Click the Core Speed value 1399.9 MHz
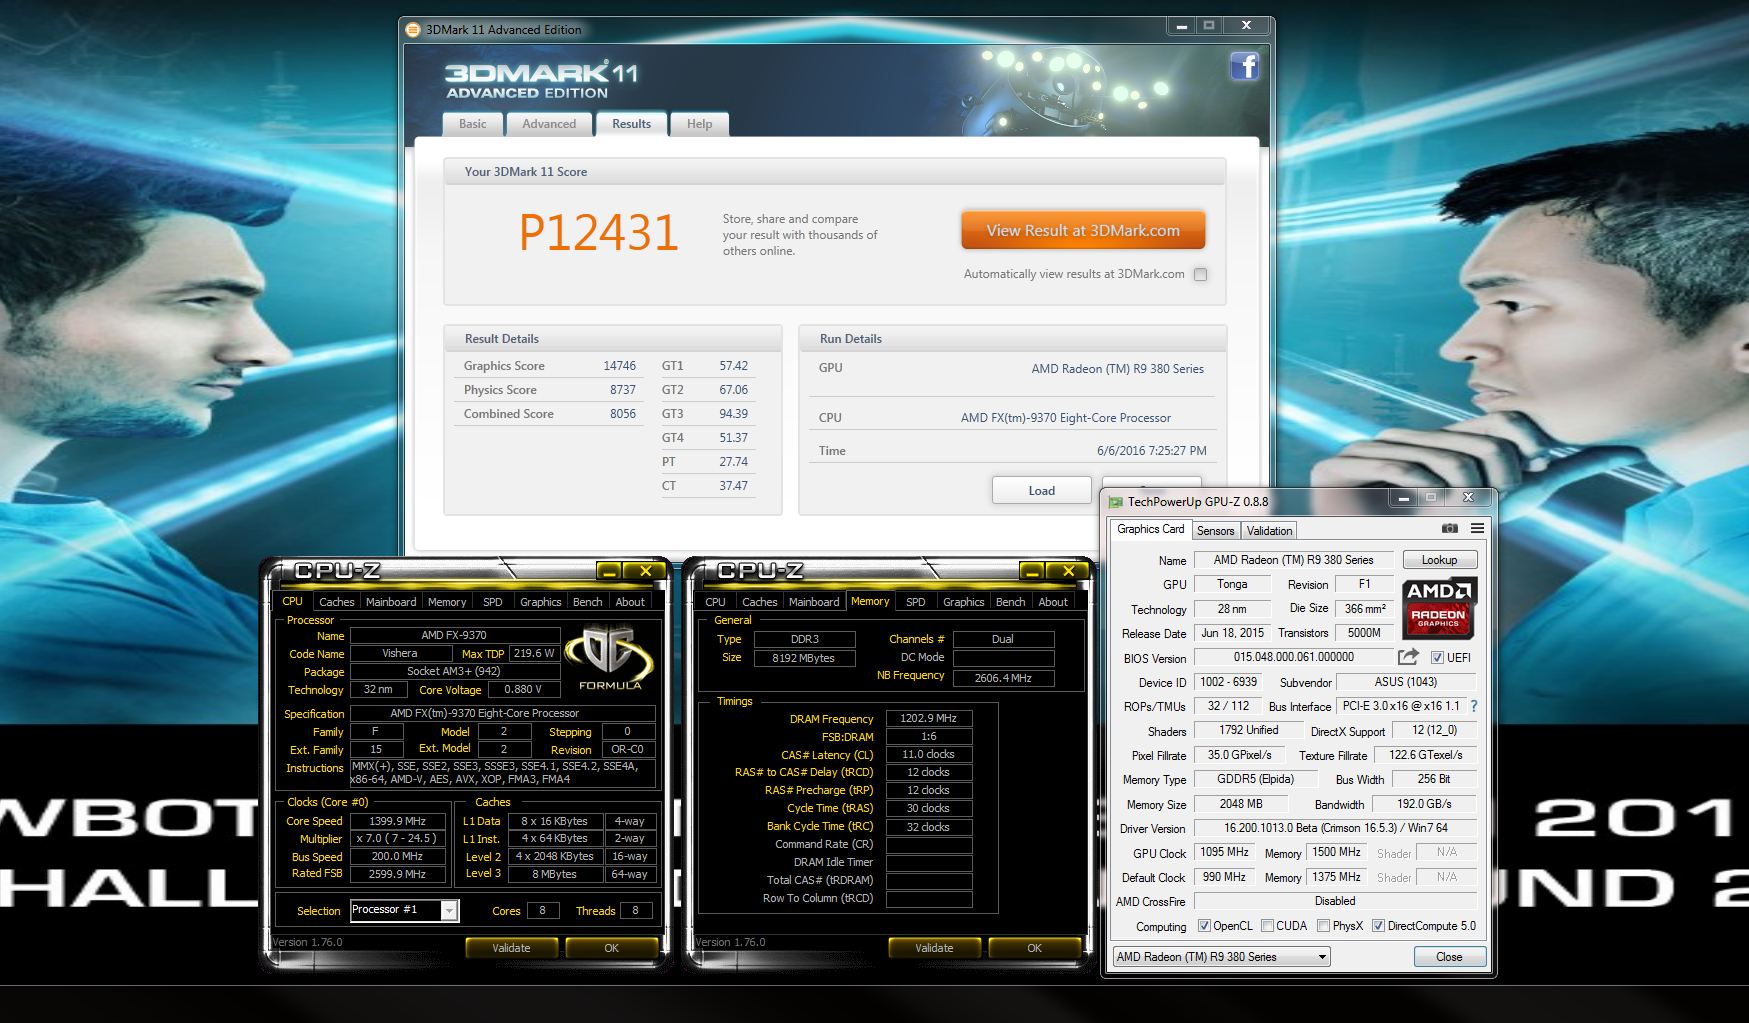Image resolution: width=1749 pixels, height=1023 pixels. [x=397, y=821]
